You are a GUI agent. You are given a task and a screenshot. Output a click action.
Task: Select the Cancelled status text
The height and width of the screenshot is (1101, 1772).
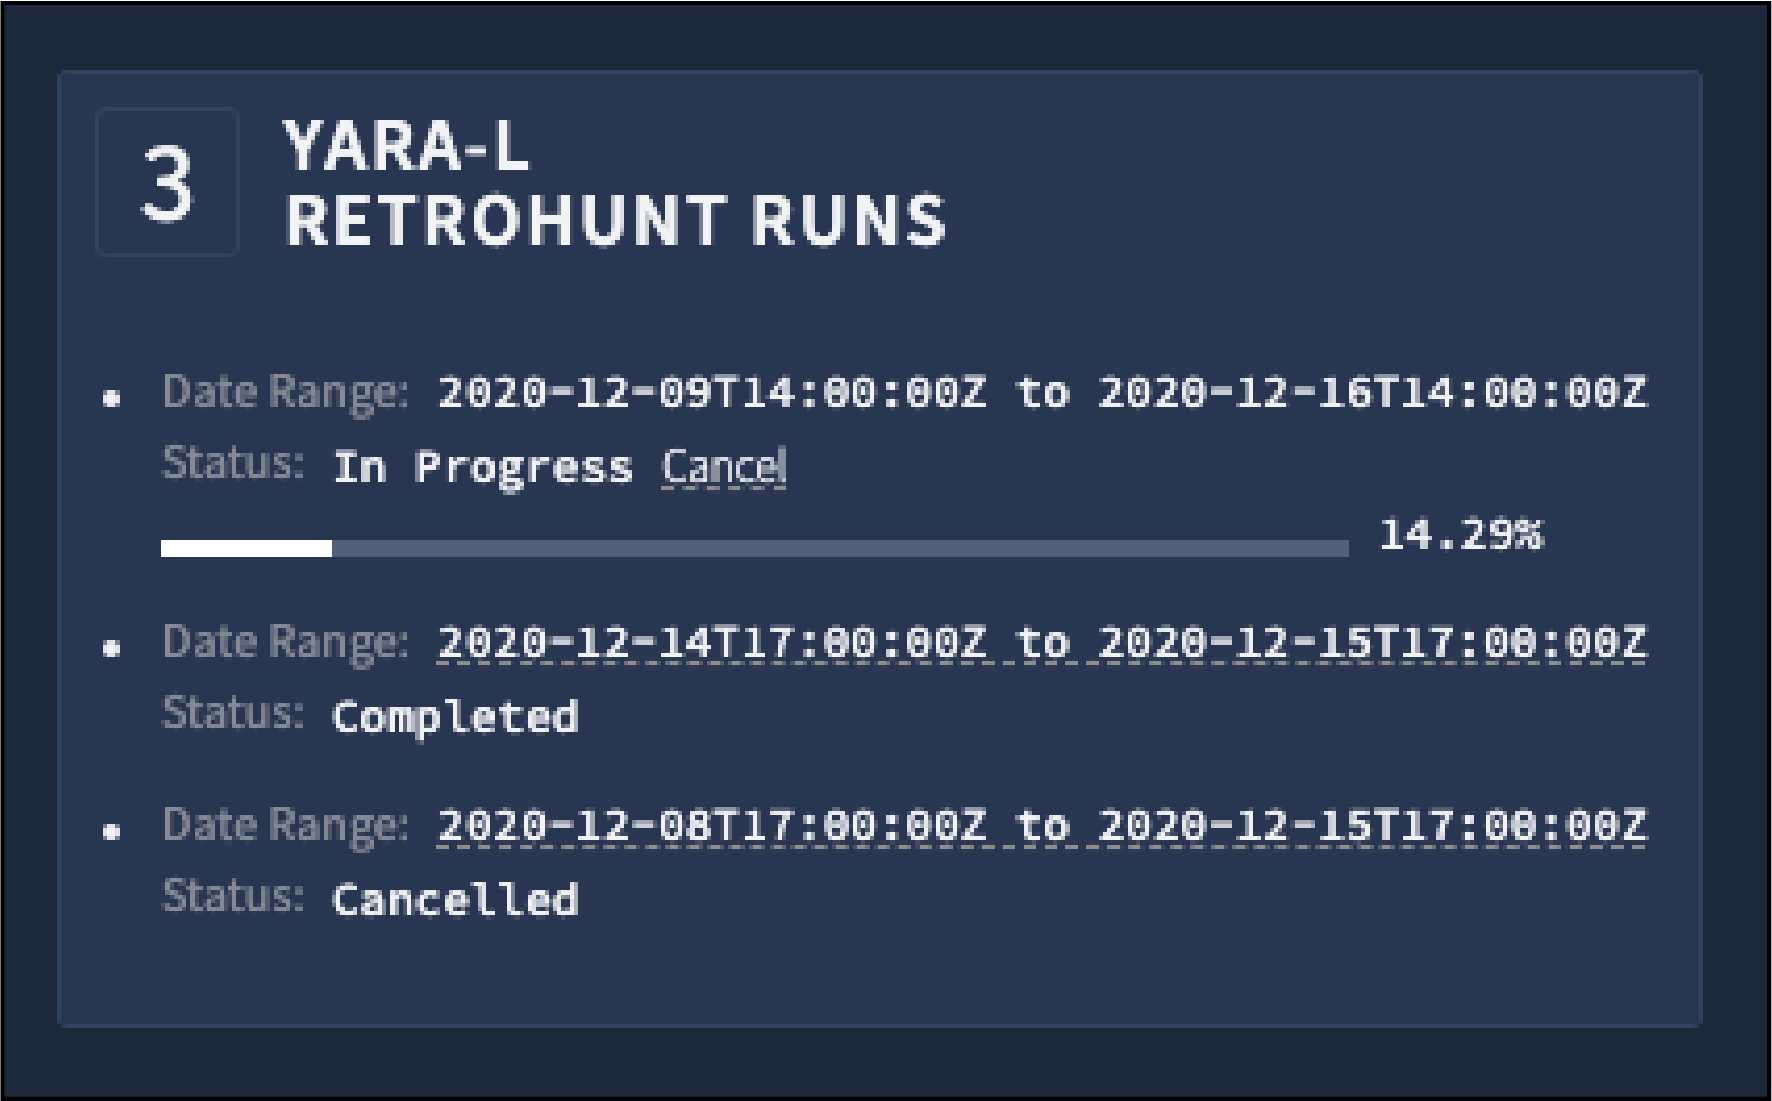coord(455,900)
